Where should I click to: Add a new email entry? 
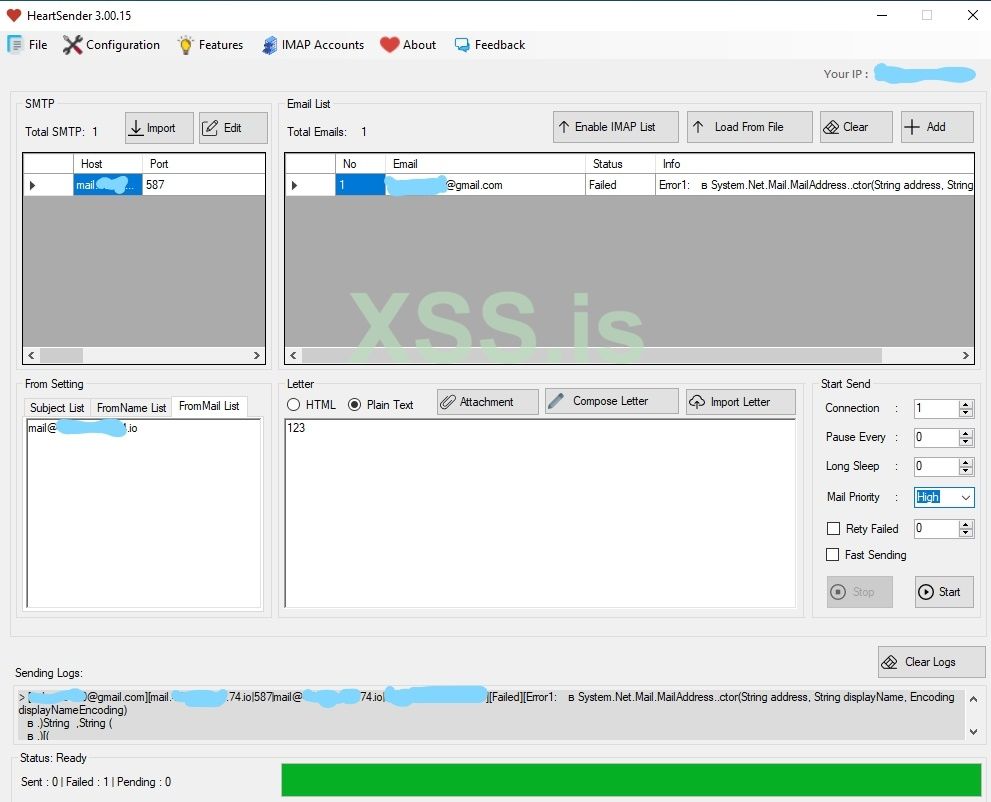pos(937,127)
